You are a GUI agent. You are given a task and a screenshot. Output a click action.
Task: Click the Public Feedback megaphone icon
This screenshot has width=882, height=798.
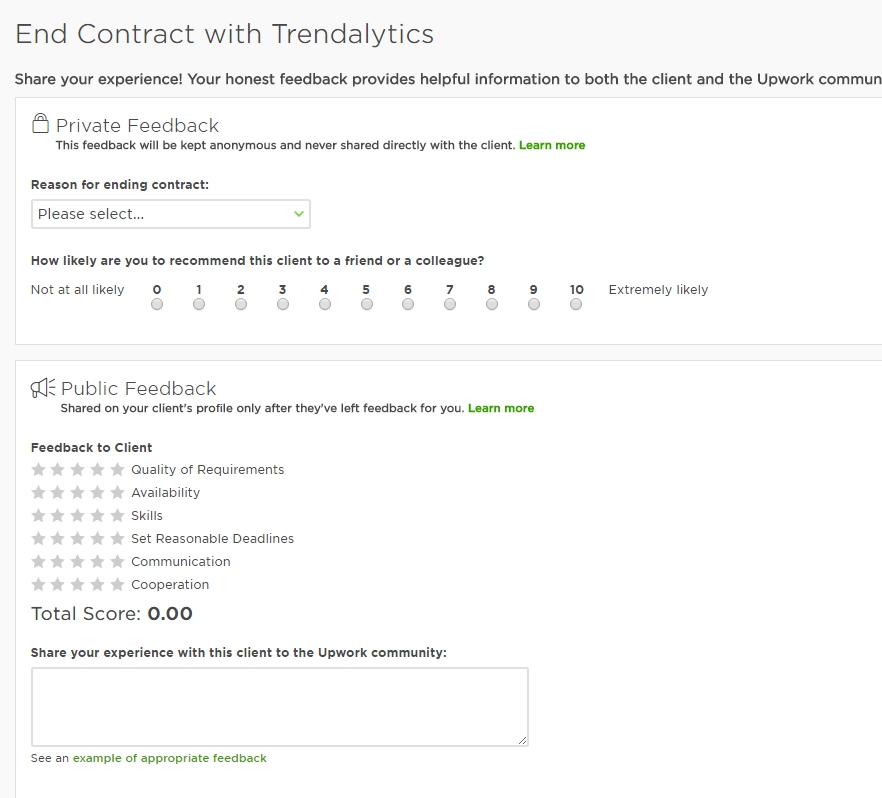43,388
